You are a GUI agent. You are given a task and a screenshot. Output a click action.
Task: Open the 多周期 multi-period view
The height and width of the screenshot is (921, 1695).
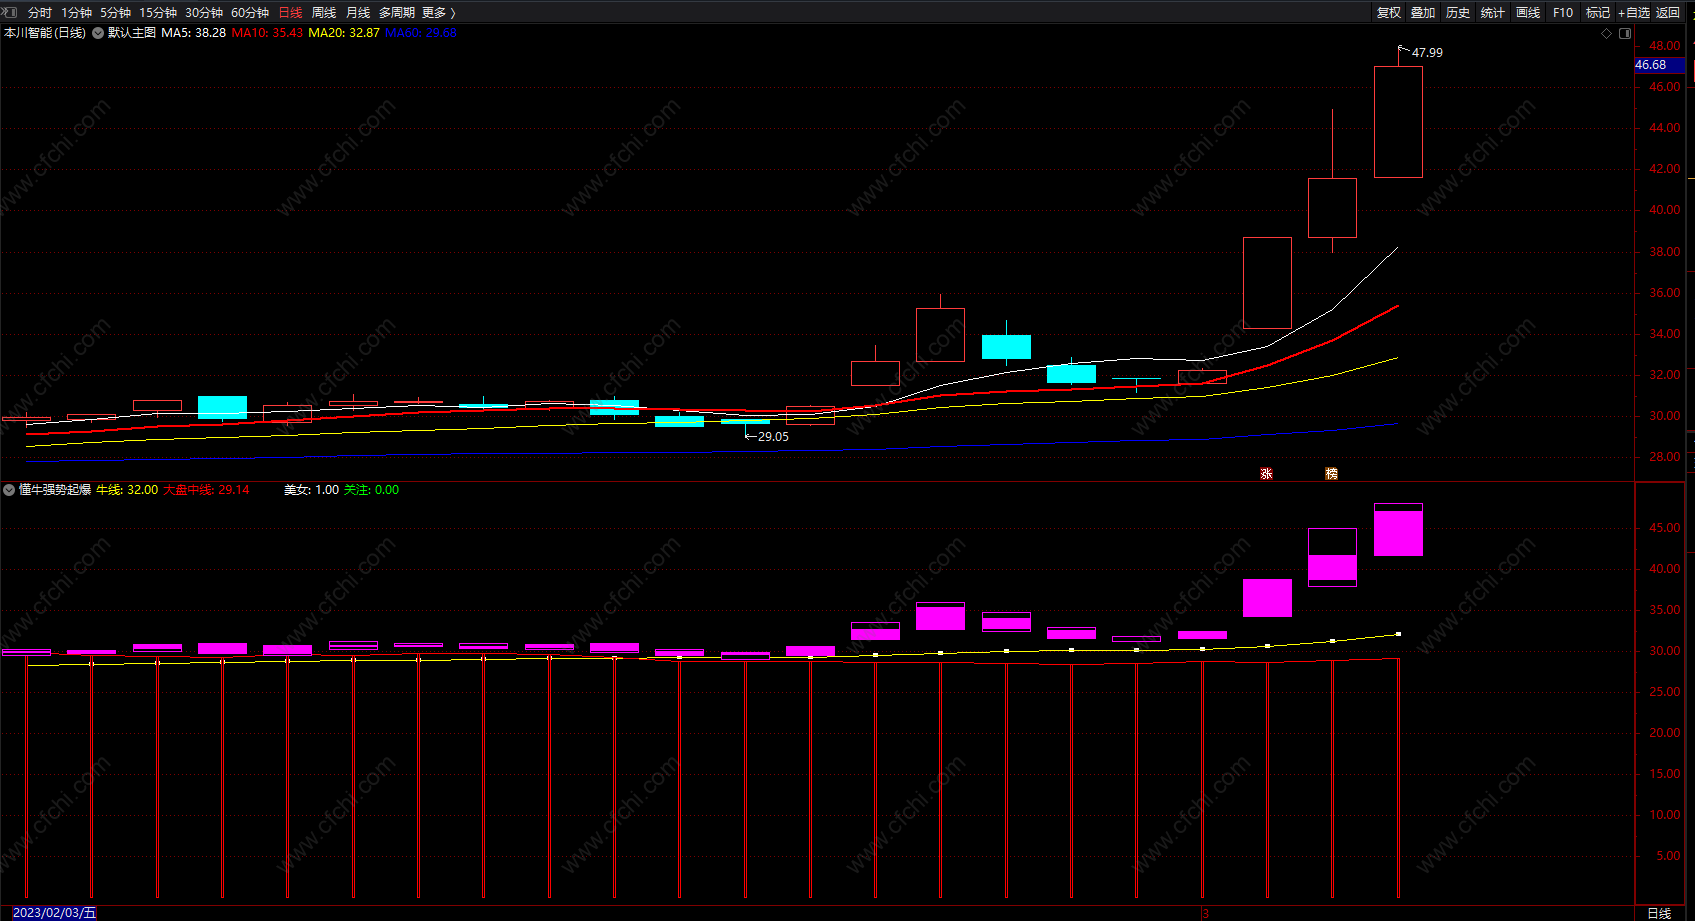click(x=397, y=13)
